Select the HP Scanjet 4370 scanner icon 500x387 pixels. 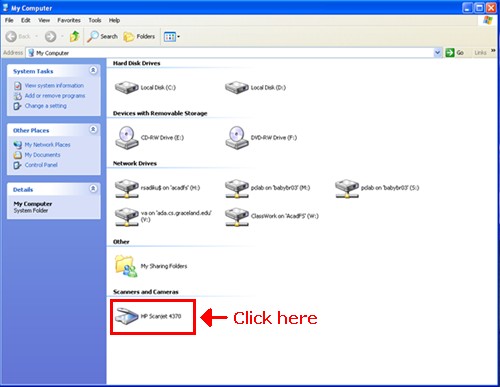(127, 316)
